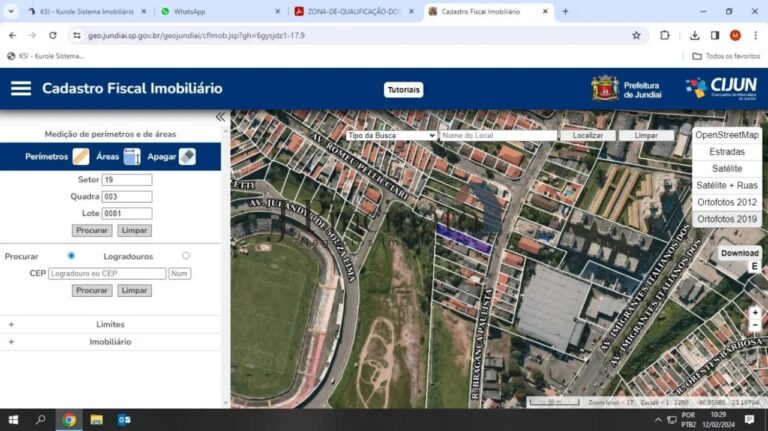The width and height of the screenshot is (768, 431).
Task: Open the tab search dropdown arrow
Action: (x=11, y=11)
